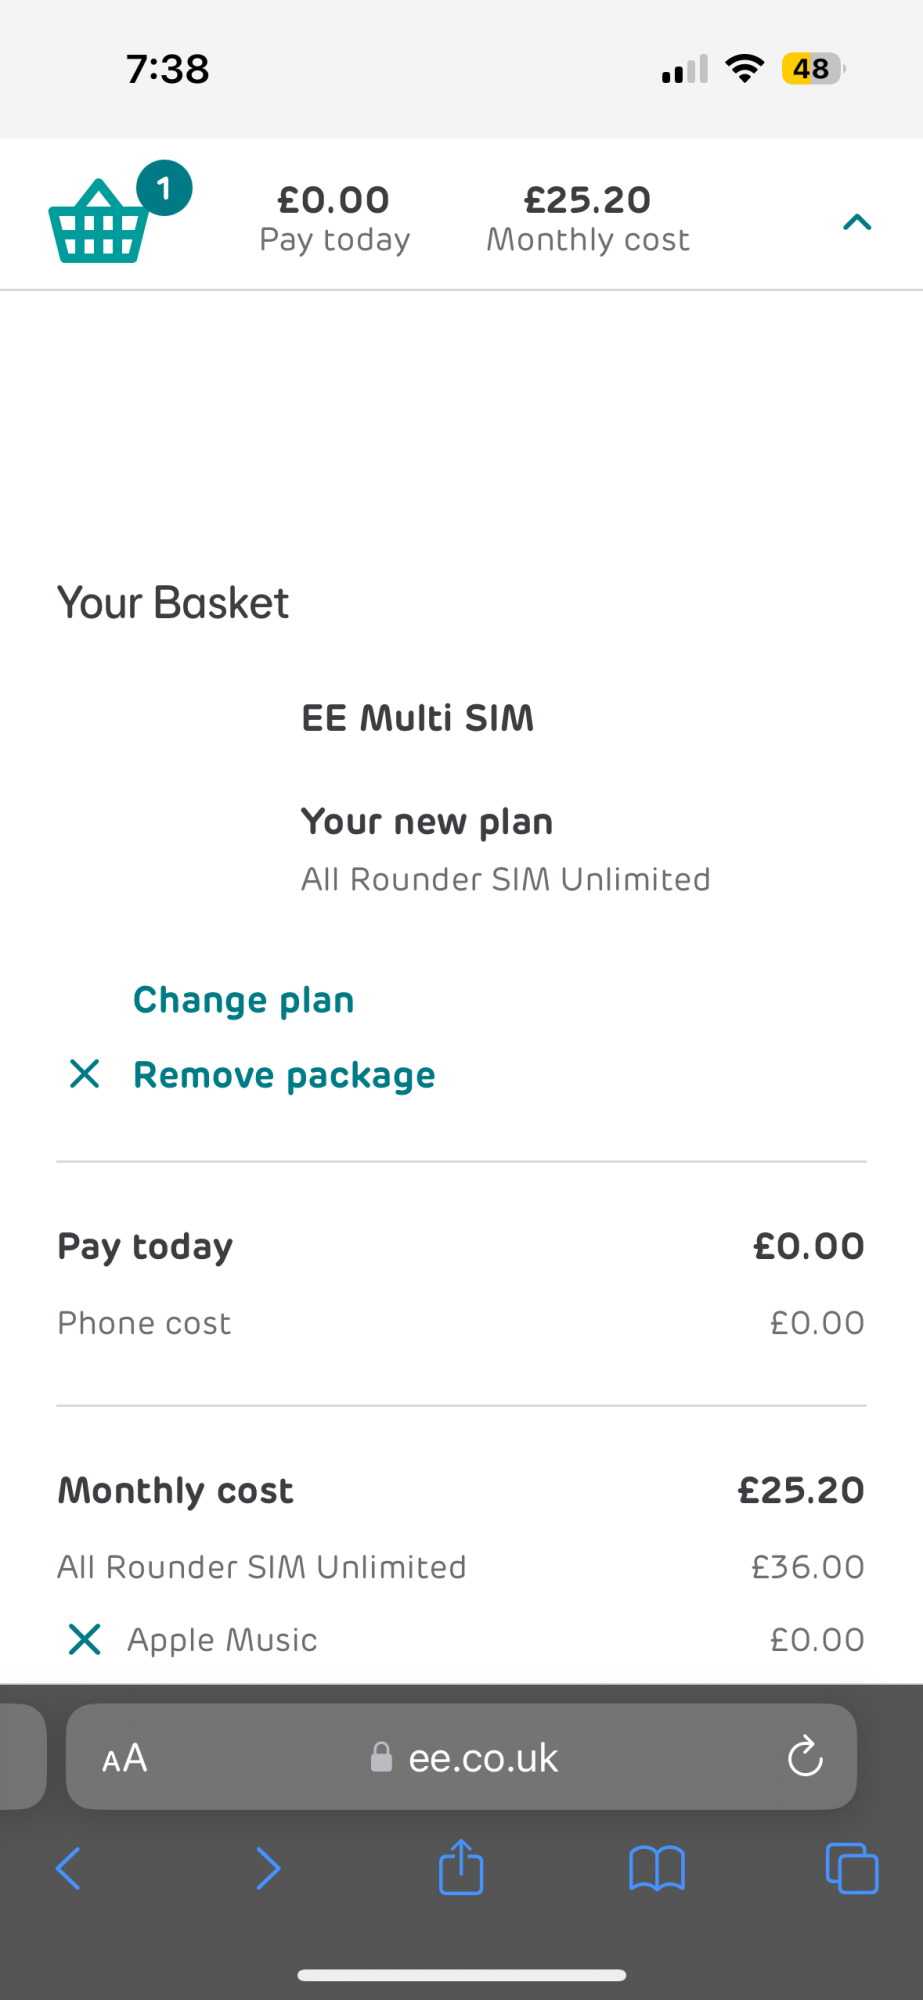Image resolution: width=923 pixels, height=2000 pixels.
Task: Open Safari bookmarks book icon
Action: tap(656, 1868)
